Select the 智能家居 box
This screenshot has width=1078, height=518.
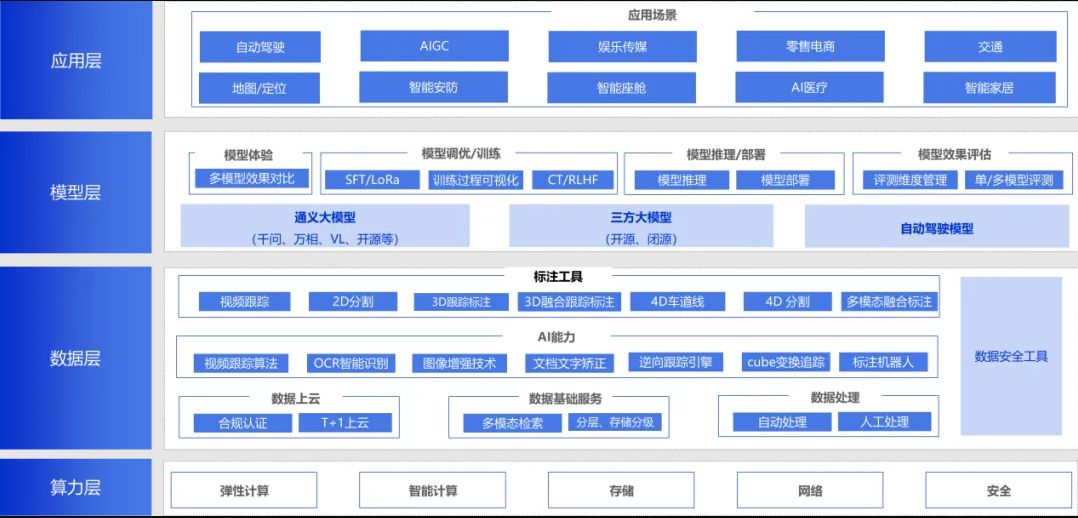click(x=989, y=87)
